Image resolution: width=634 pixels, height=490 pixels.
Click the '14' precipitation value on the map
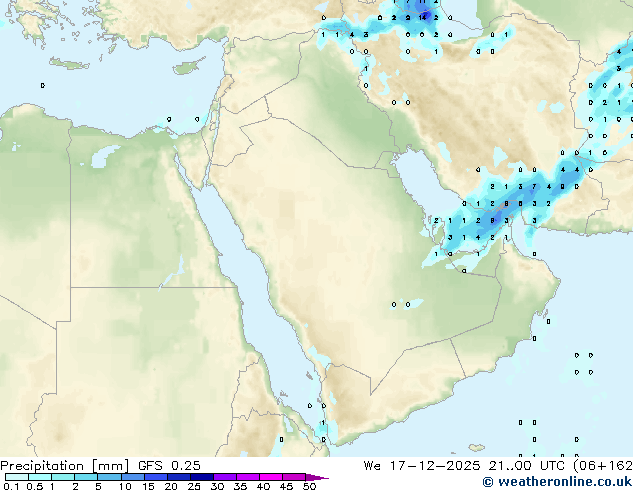pos(422,17)
